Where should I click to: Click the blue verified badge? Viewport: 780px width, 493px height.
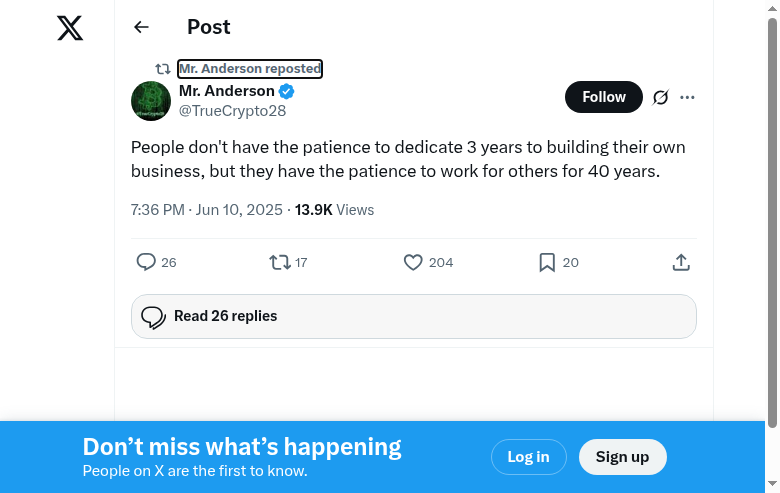(x=287, y=91)
